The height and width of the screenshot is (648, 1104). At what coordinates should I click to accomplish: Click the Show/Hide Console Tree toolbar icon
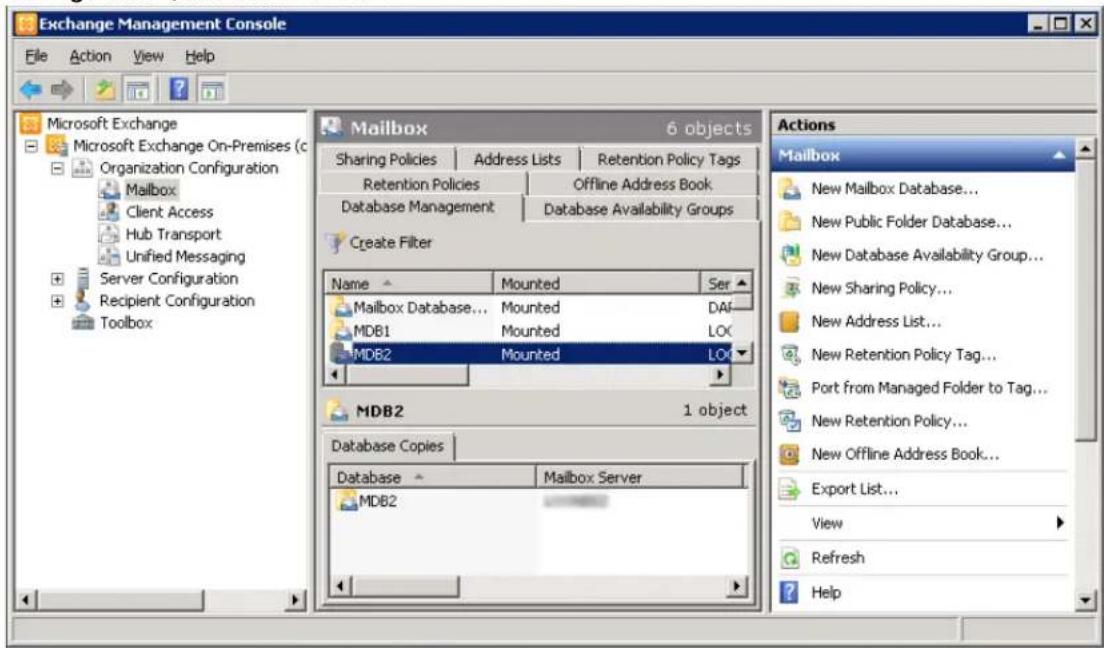point(137,89)
